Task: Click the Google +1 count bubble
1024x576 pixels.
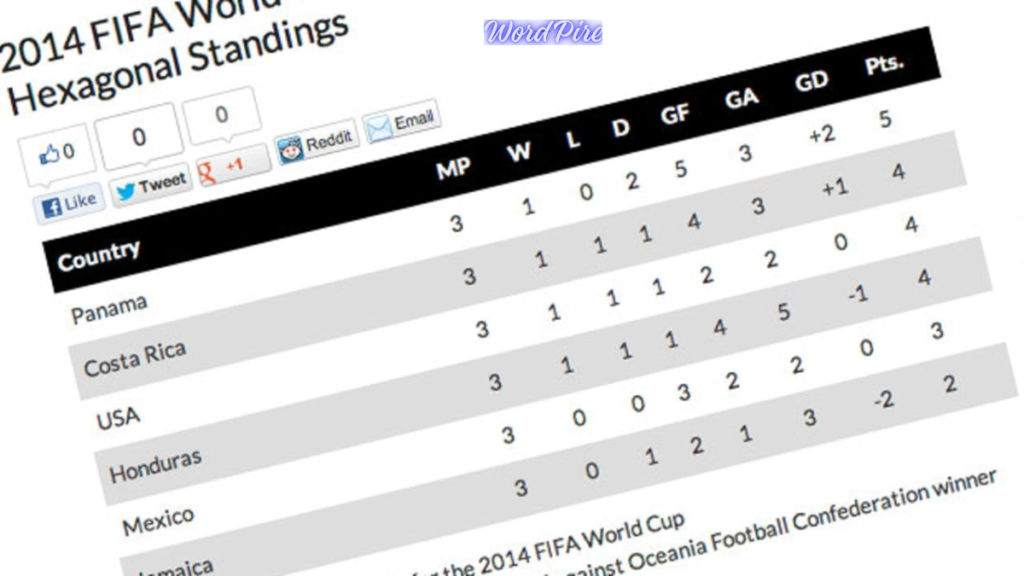Action: [x=222, y=114]
